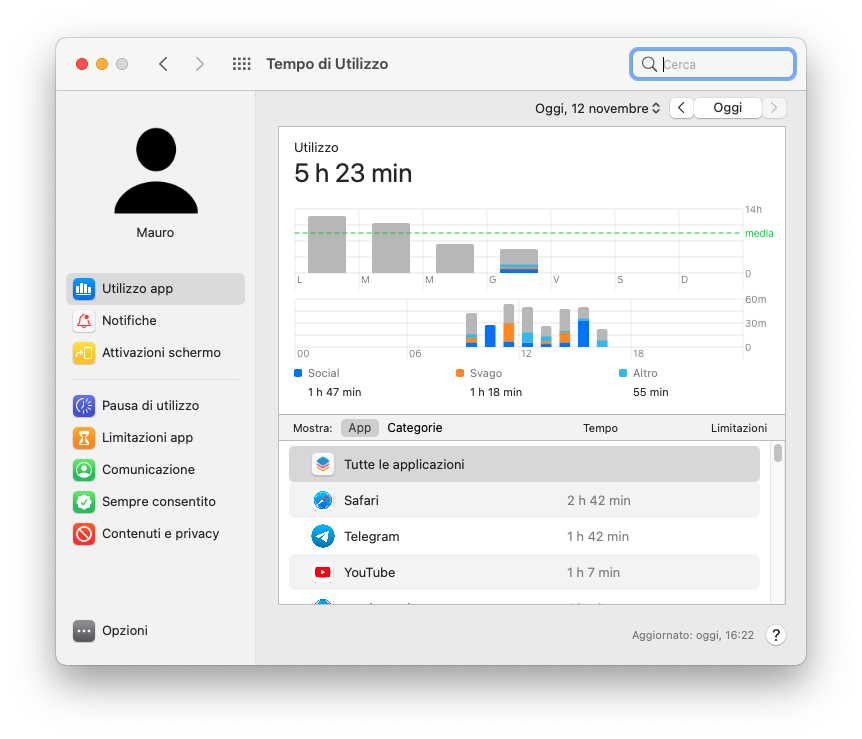Viewport: 862px width, 739px height.
Task: Click the magnifier icon in search field
Action: coord(649,64)
